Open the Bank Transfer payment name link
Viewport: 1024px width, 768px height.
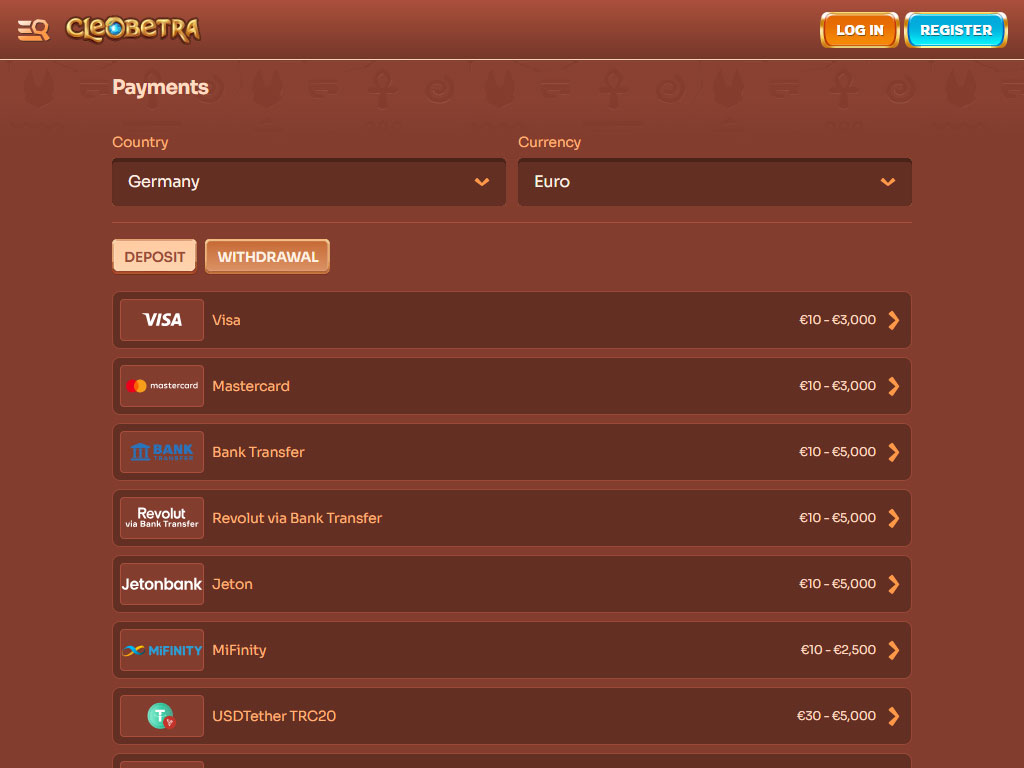258,452
